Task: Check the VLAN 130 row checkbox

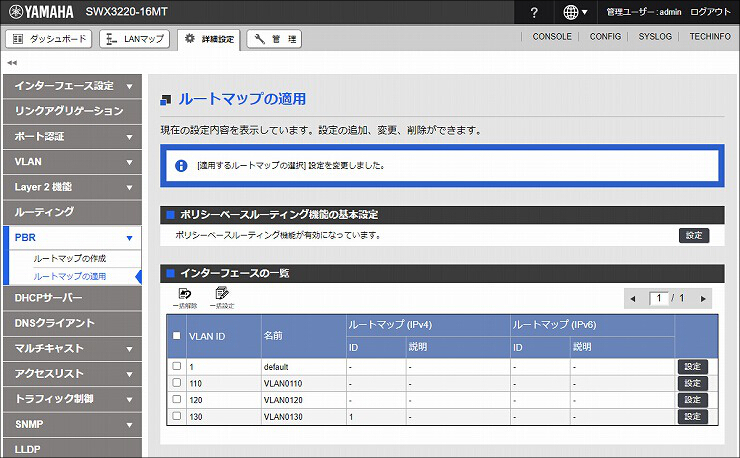Action: click(x=177, y=416)
